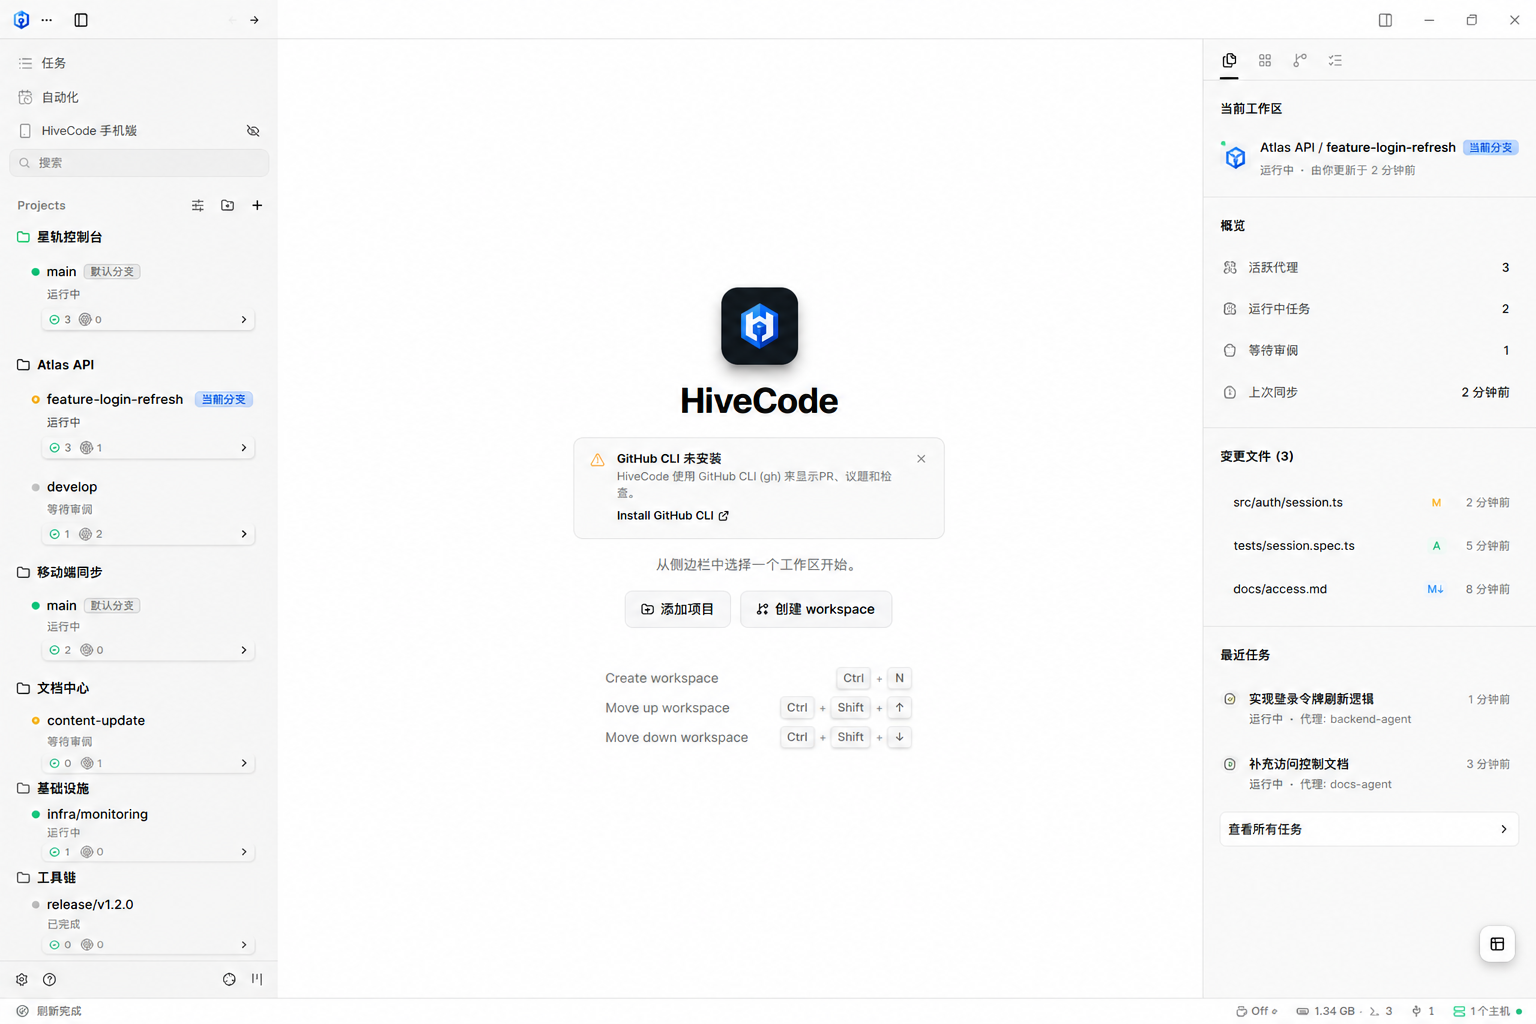Viewport: 1536px width, 1024px height.
Task: Open settings gear at sidebar bottom
Action: 22,980
